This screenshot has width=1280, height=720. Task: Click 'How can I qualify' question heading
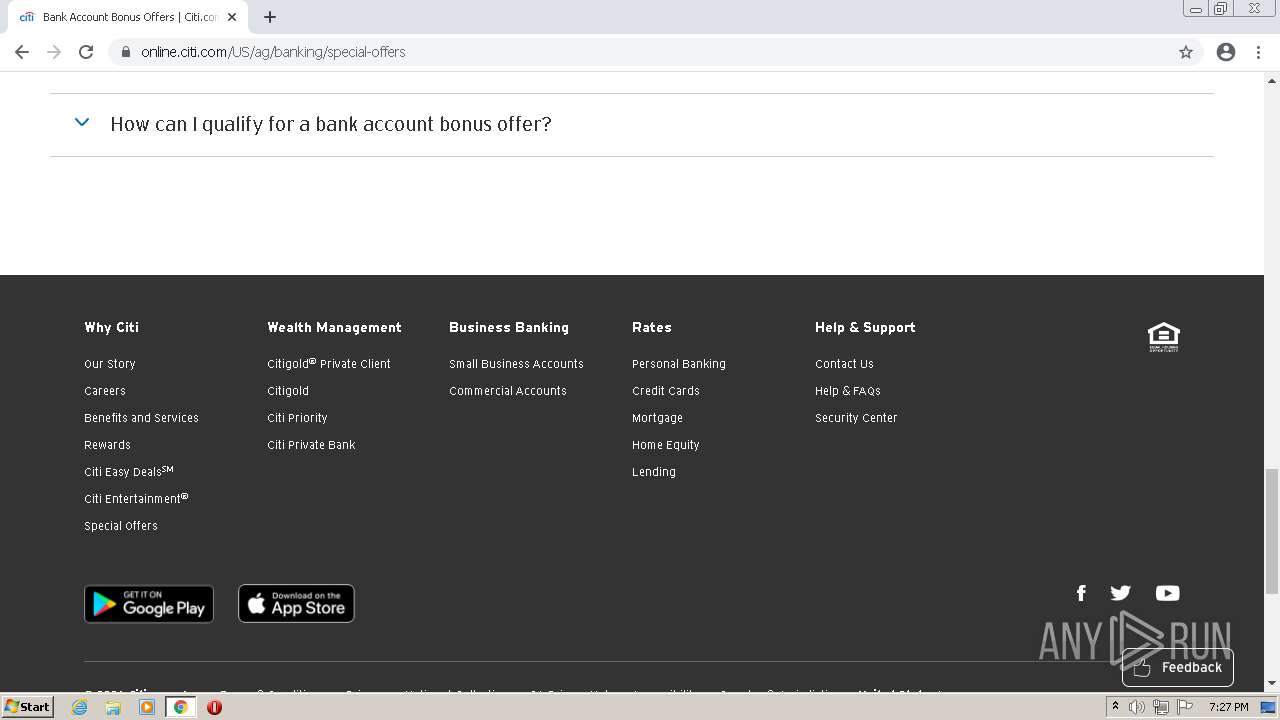(331, 124)
